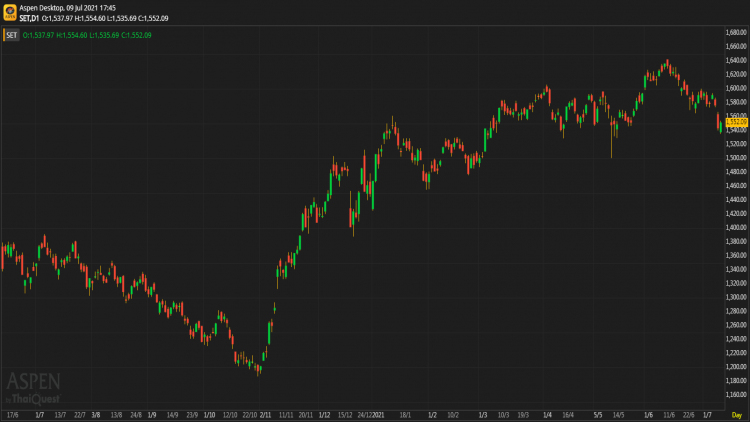Select the SET symbol legend label
Image resolution: width=750 pixels, height=422 pixels.
[x=11, y=35]
